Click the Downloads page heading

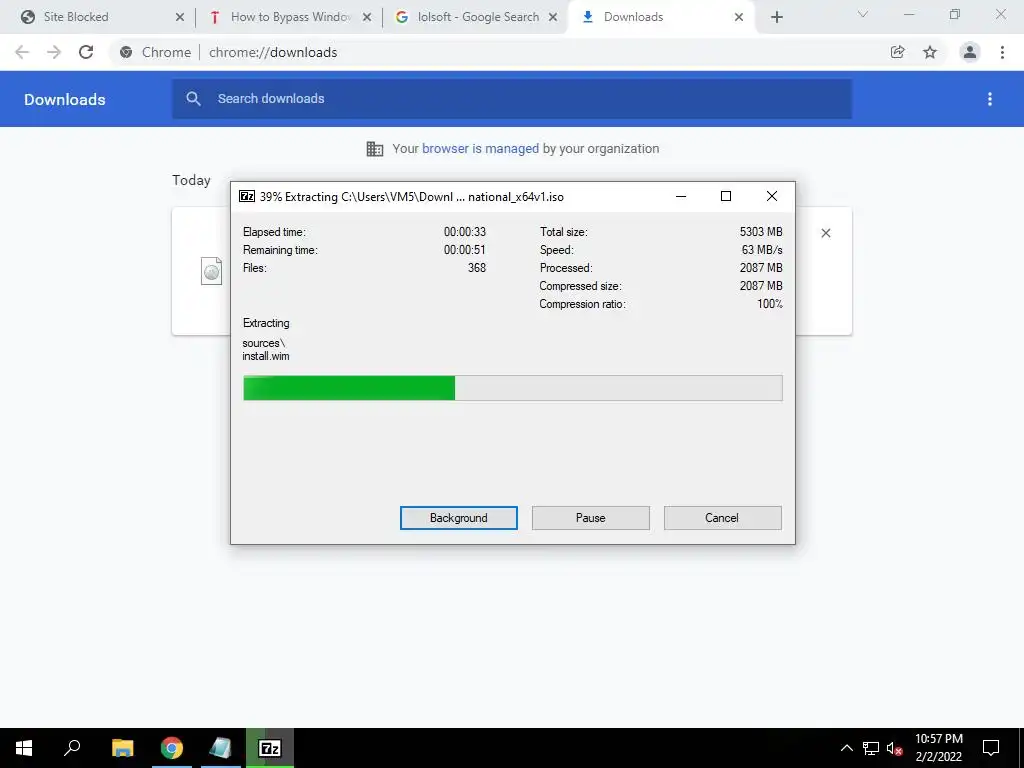(x=65, y=99)
